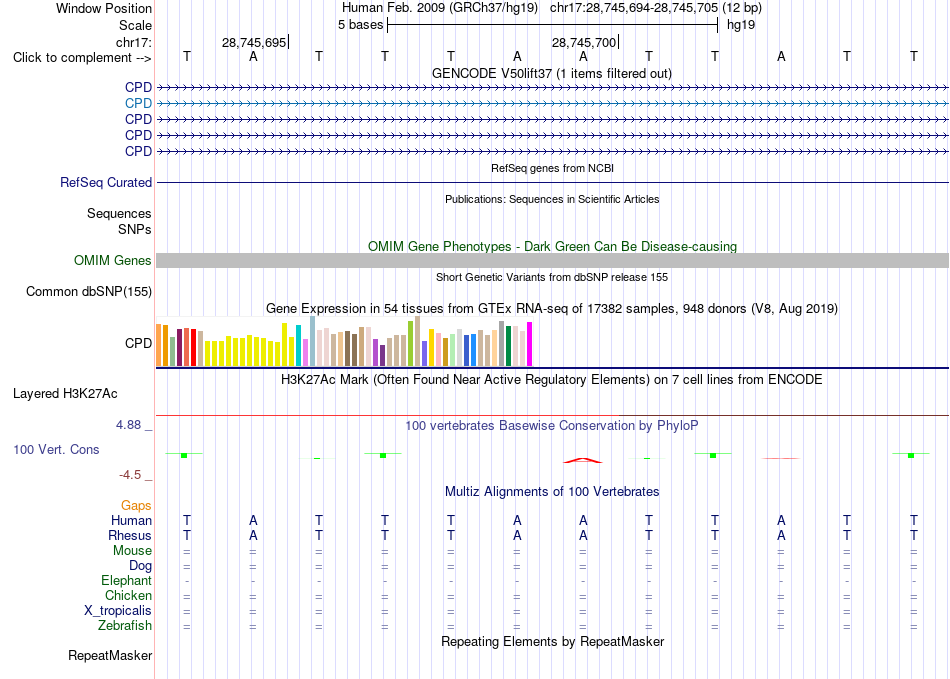This screenshot has height=679, width=950.
Task: Click the RefSeq Curated intron line
Action: tap(552, 182)
